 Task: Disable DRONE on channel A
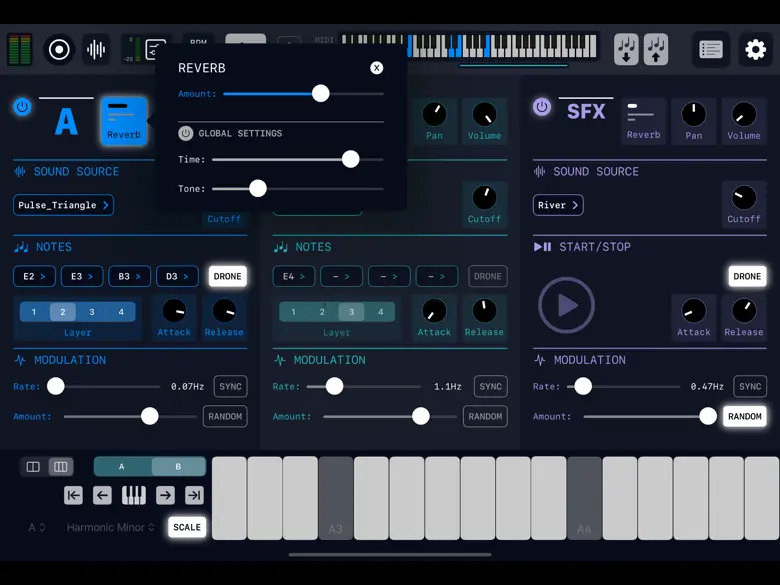pos(228,276)
